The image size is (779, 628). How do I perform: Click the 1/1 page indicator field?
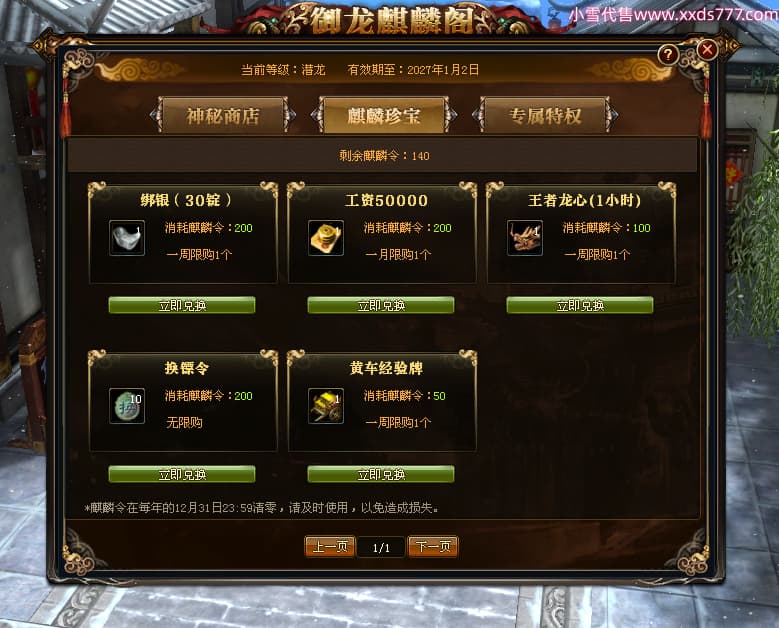381,548
